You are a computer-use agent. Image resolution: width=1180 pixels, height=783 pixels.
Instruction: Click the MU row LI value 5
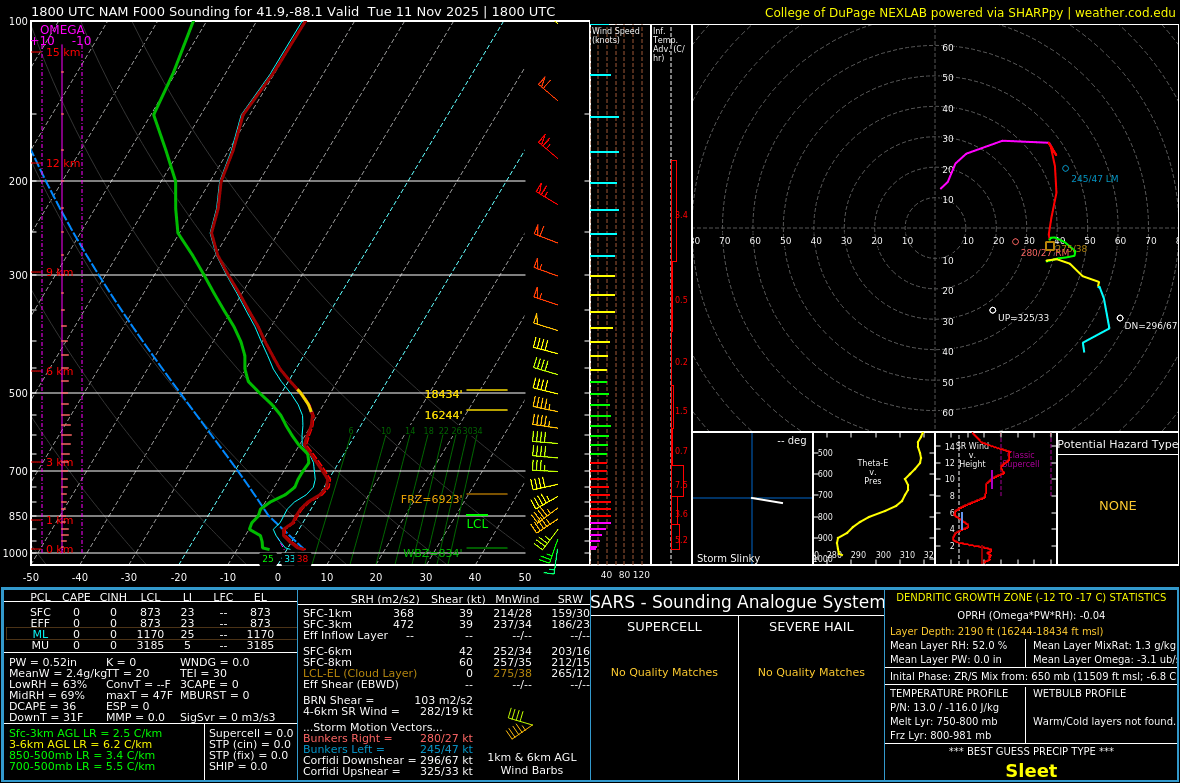[x=187, y=645]
